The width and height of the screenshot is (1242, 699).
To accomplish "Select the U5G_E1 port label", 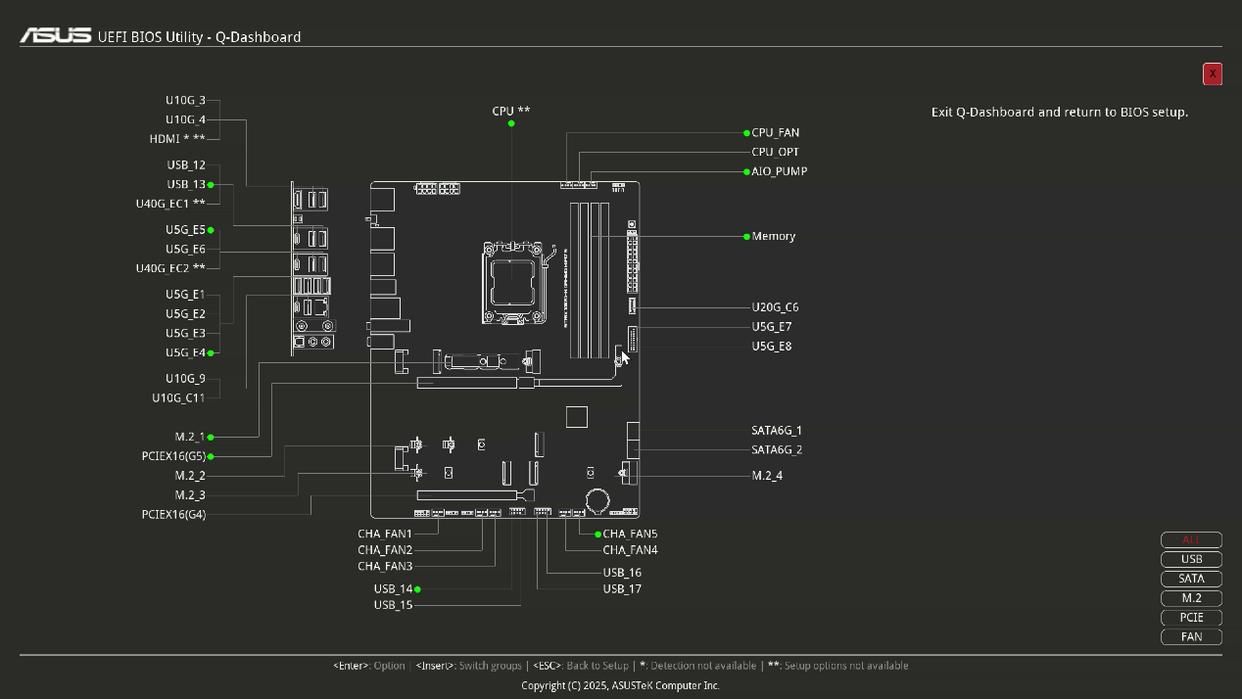I will click(x=185, y=294).
